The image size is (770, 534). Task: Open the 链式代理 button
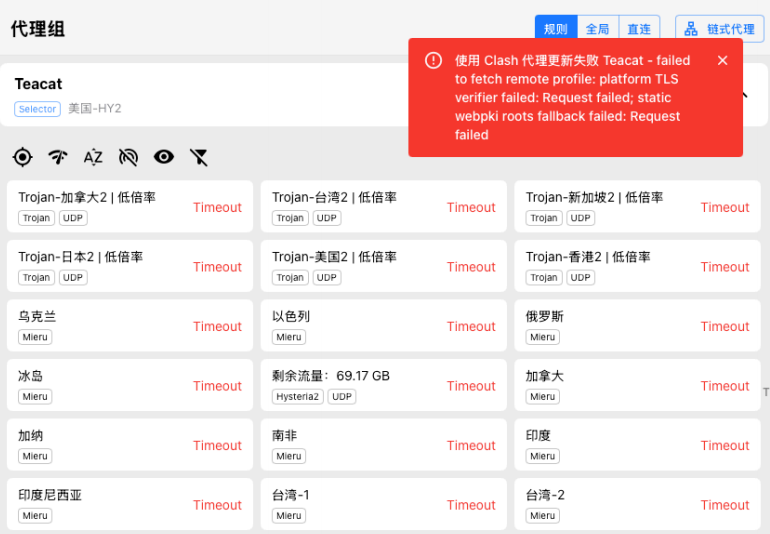coord(719,29)
